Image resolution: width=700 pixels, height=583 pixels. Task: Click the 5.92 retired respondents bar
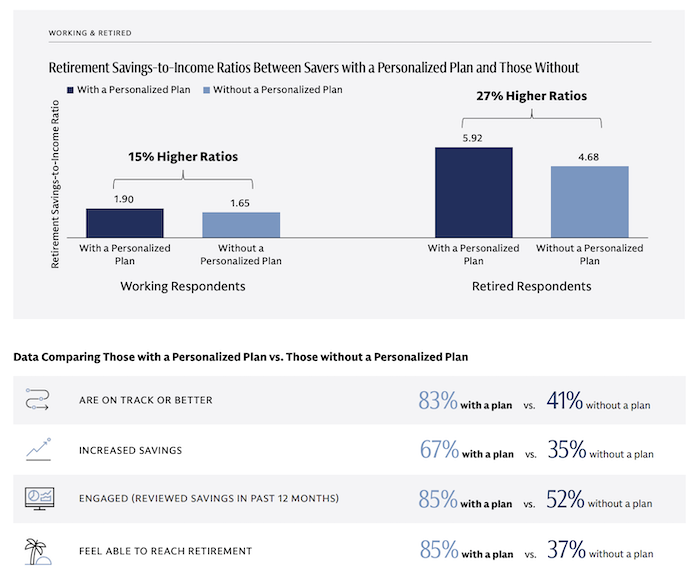pyautogui.click(x=473, y=192)
